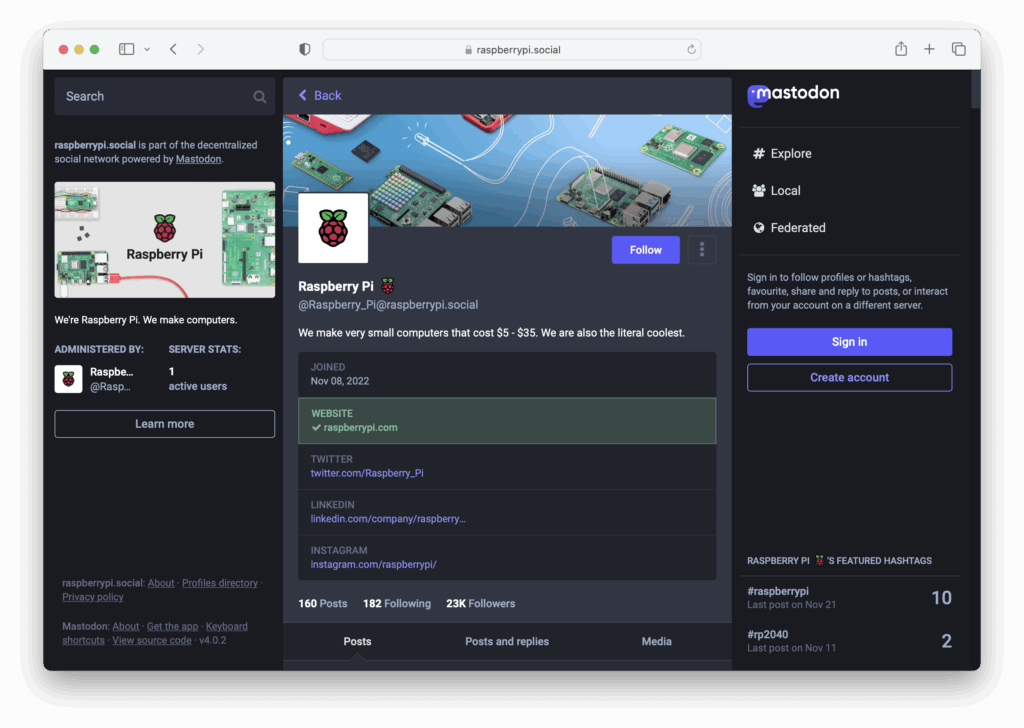The width and height of the screenshot is (1024, 728).
Task: Reload the page with the refresh arrow
Action: point(690,48)
